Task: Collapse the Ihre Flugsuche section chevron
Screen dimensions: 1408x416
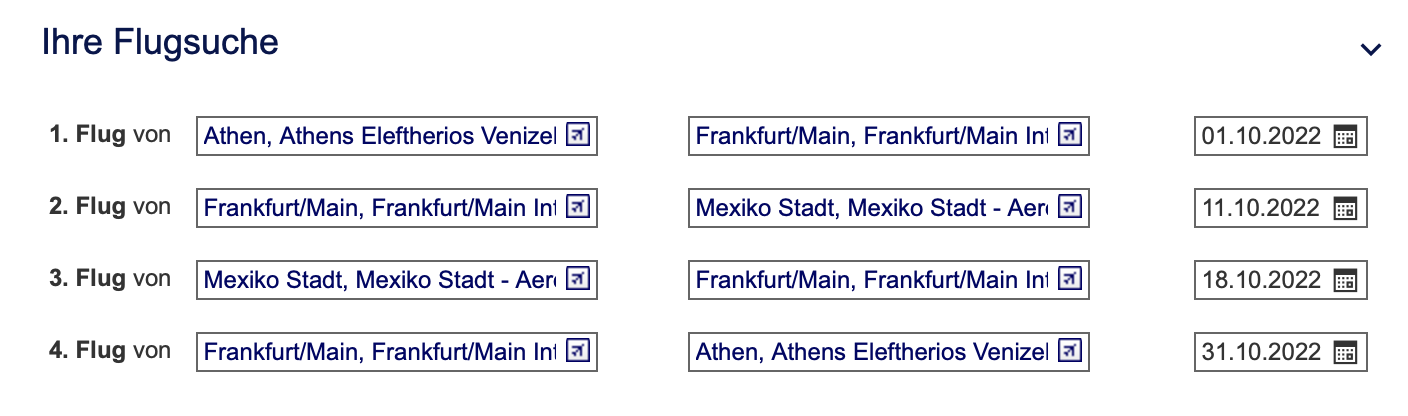Action: click(x=1370, y=49)
